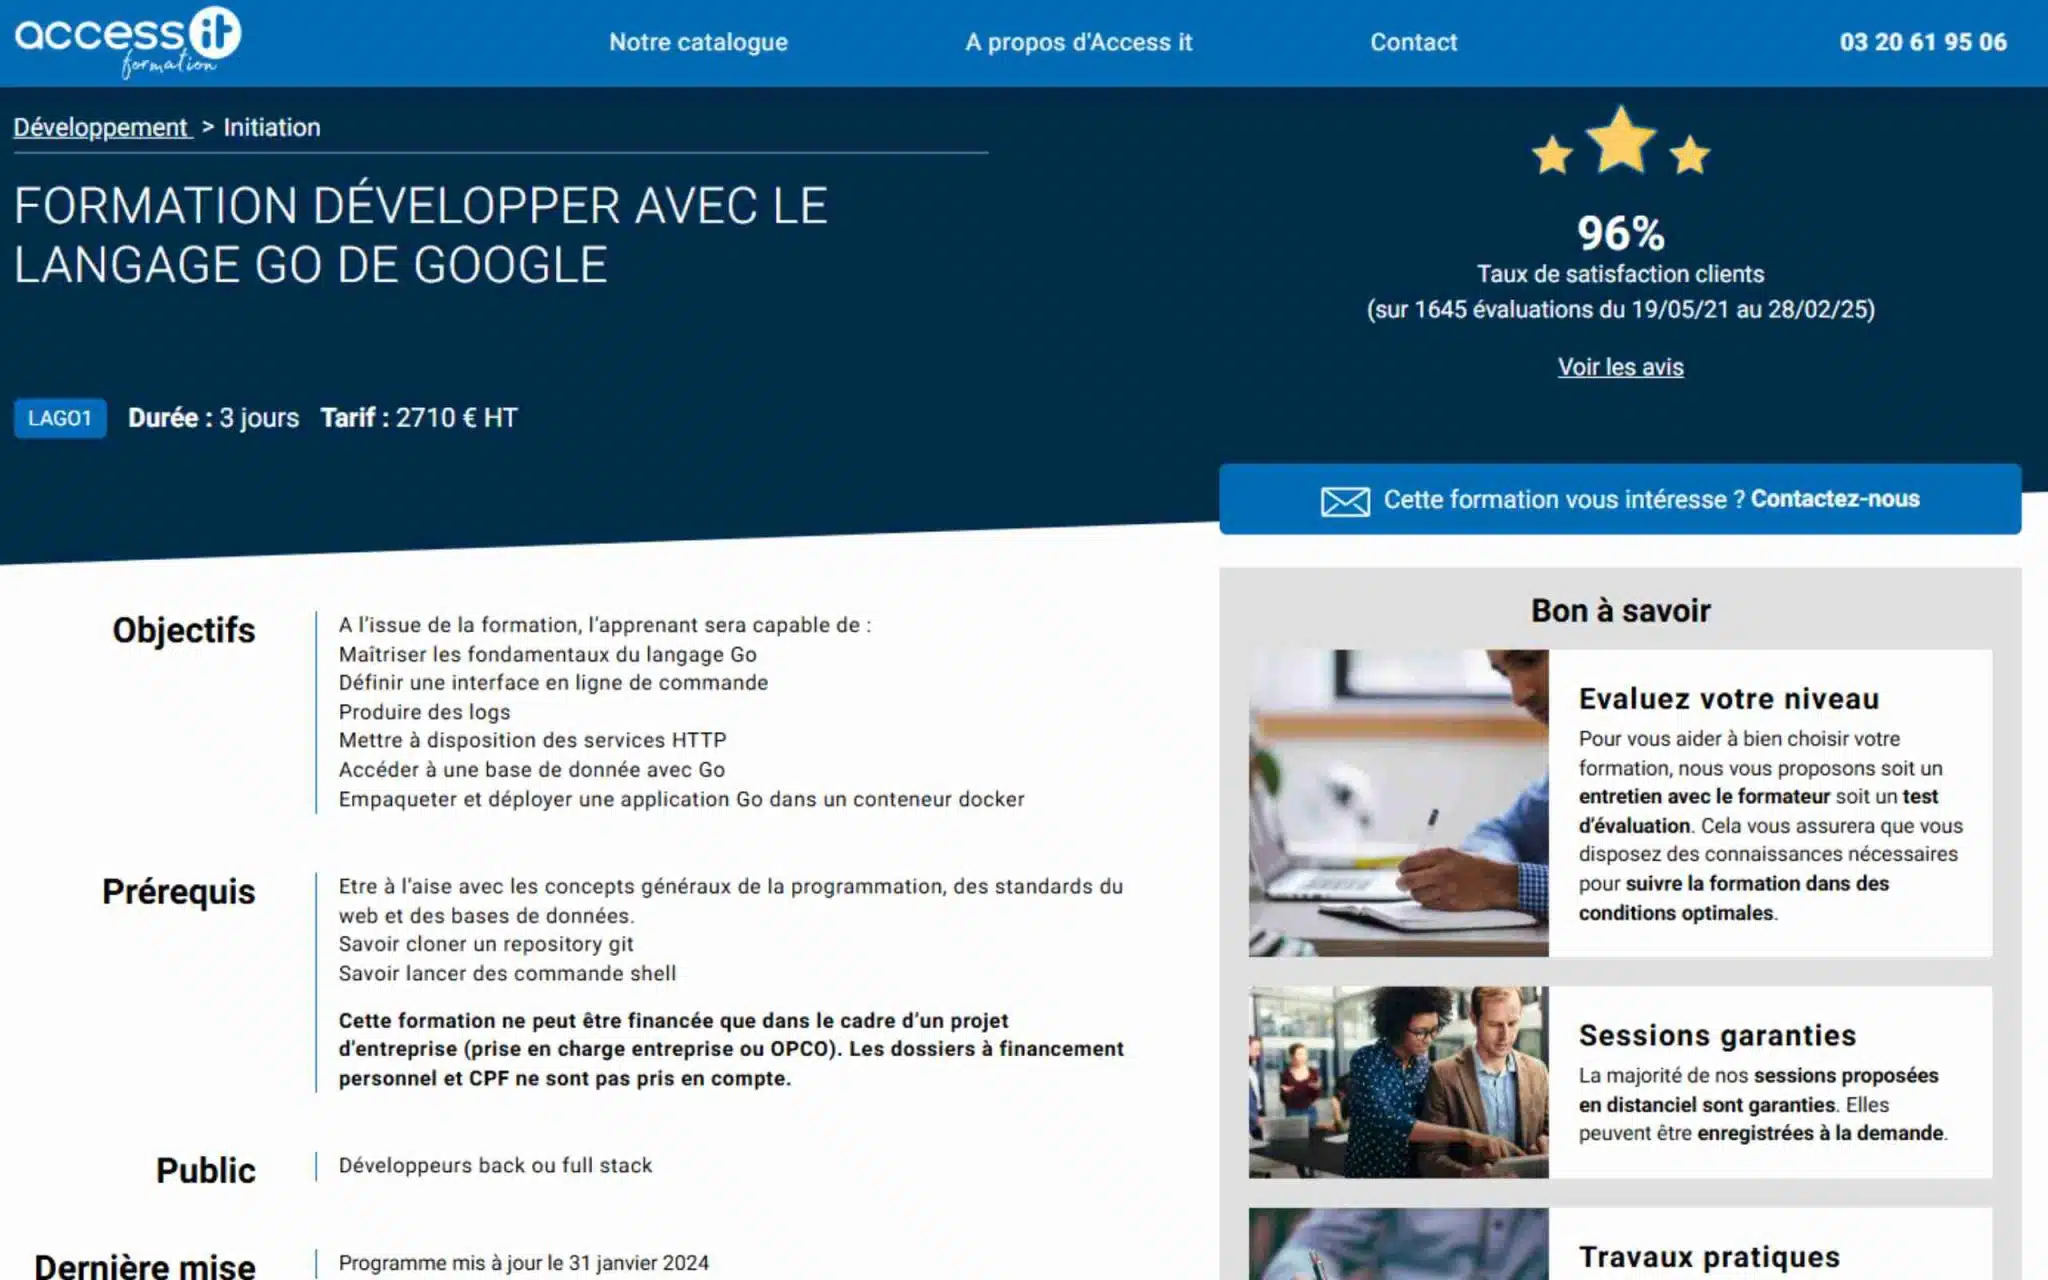Click 'Produire des logs' objective line
The height and width of the screenshot is (1280, 2048).
point(424,712)
